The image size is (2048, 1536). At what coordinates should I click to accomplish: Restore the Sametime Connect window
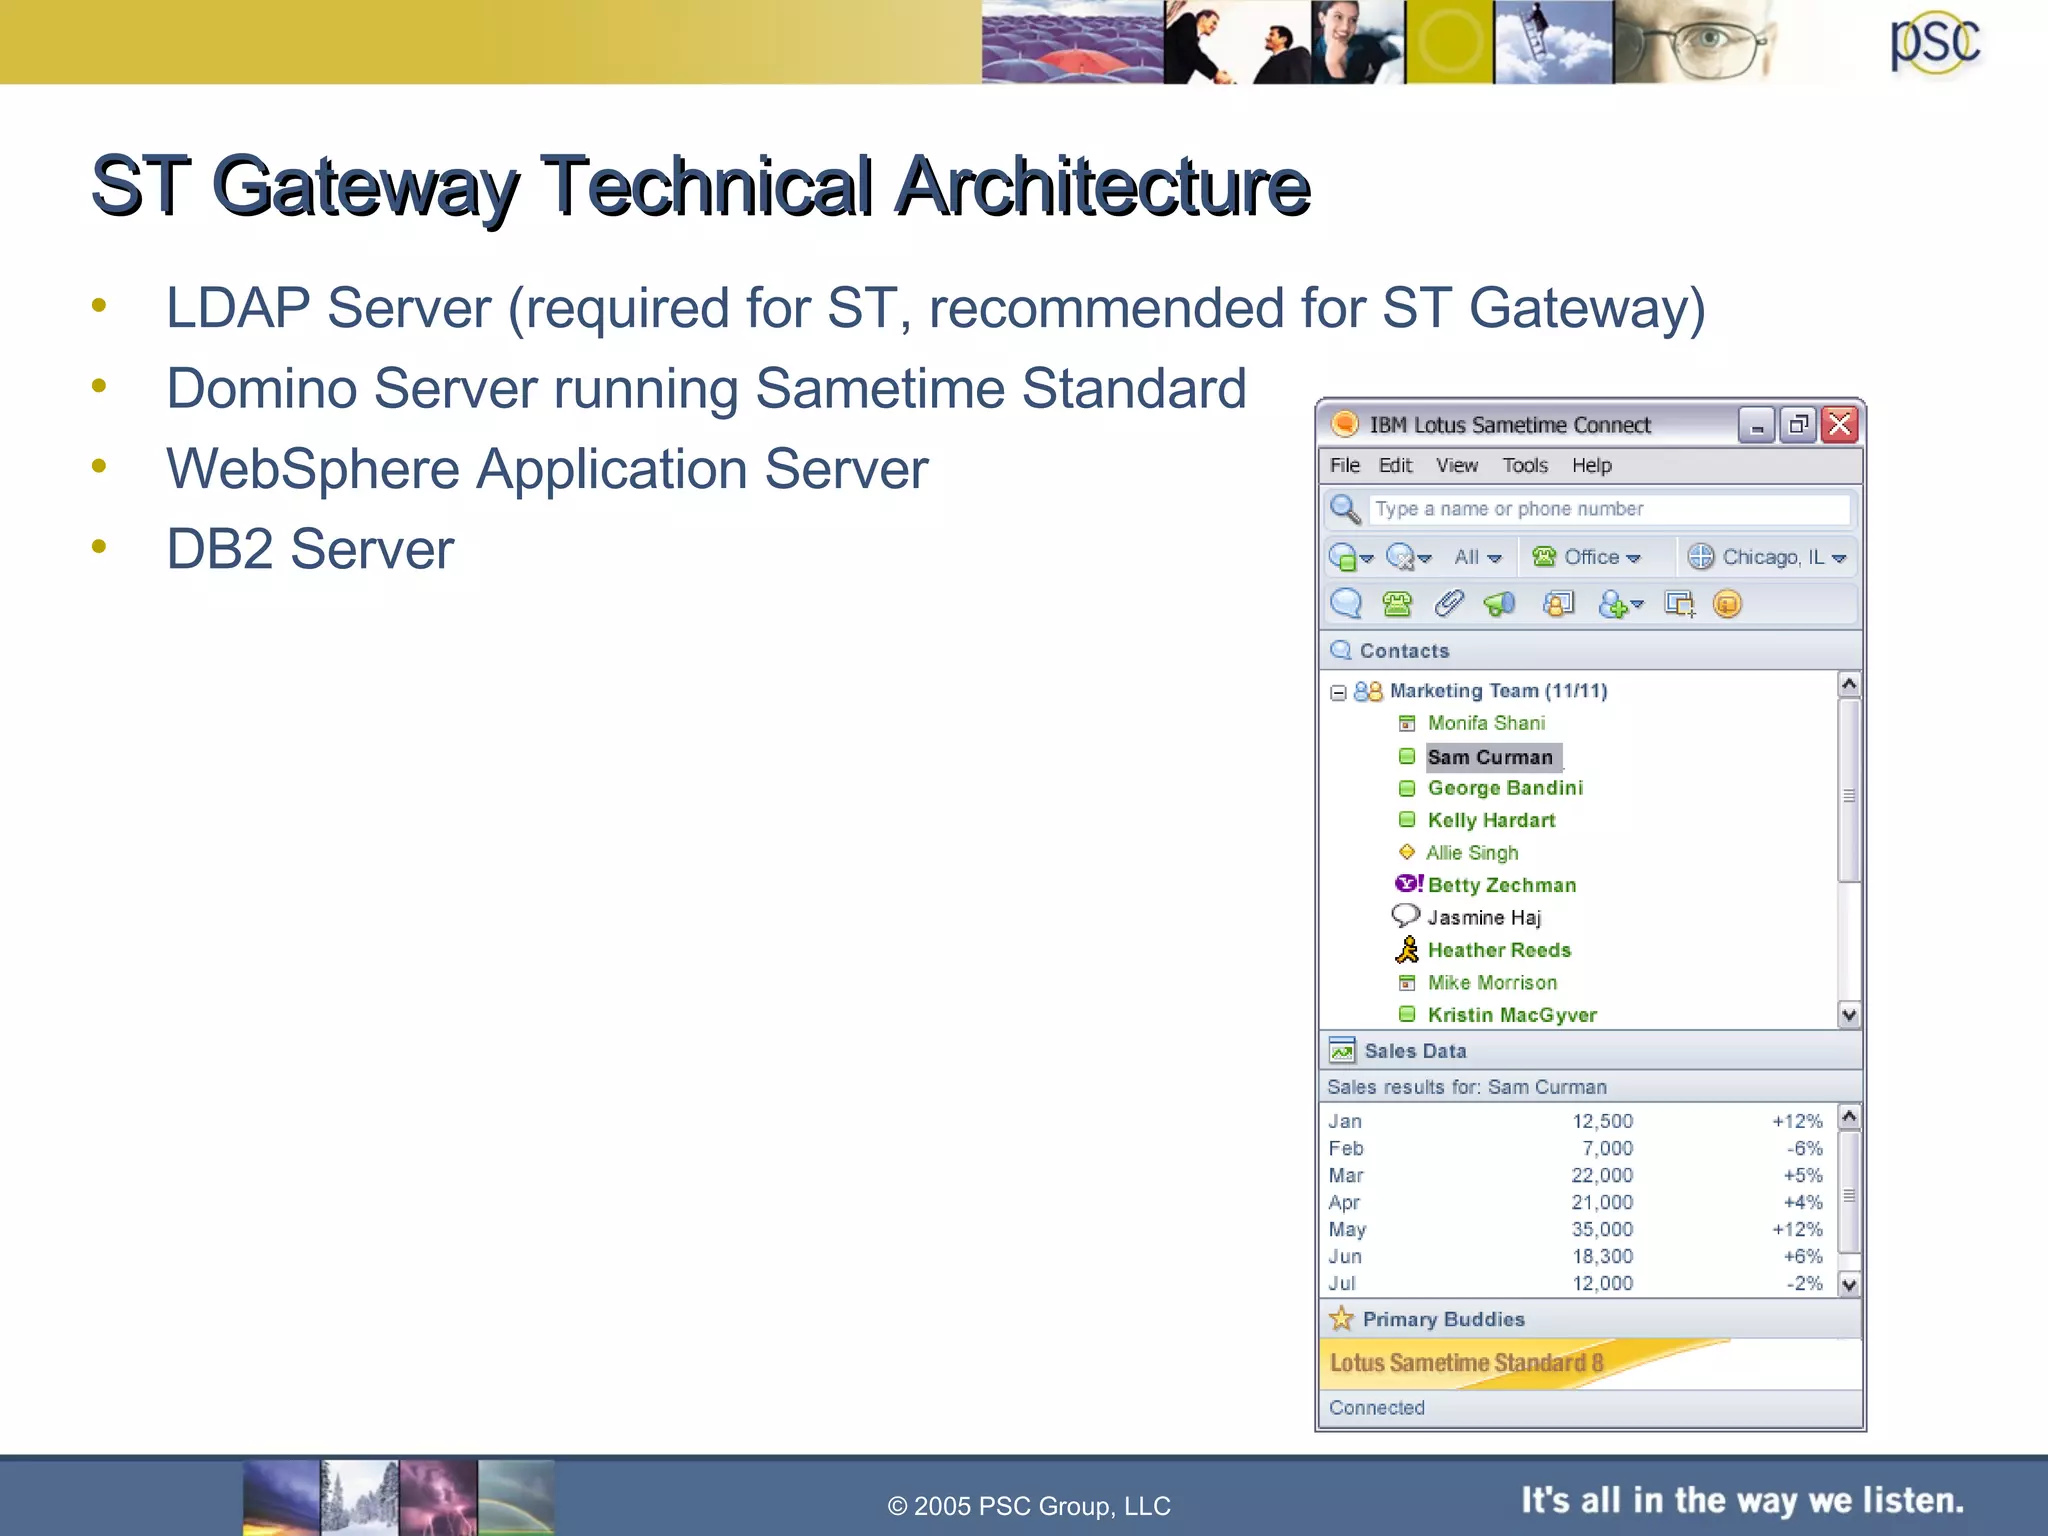(x=1798, y=425)
